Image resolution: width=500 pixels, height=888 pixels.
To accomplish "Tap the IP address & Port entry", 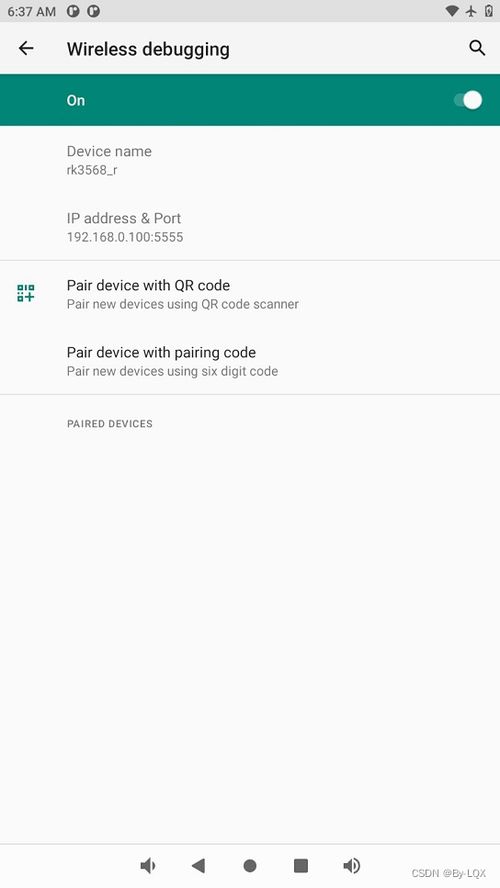I will (x=250, y=227).
